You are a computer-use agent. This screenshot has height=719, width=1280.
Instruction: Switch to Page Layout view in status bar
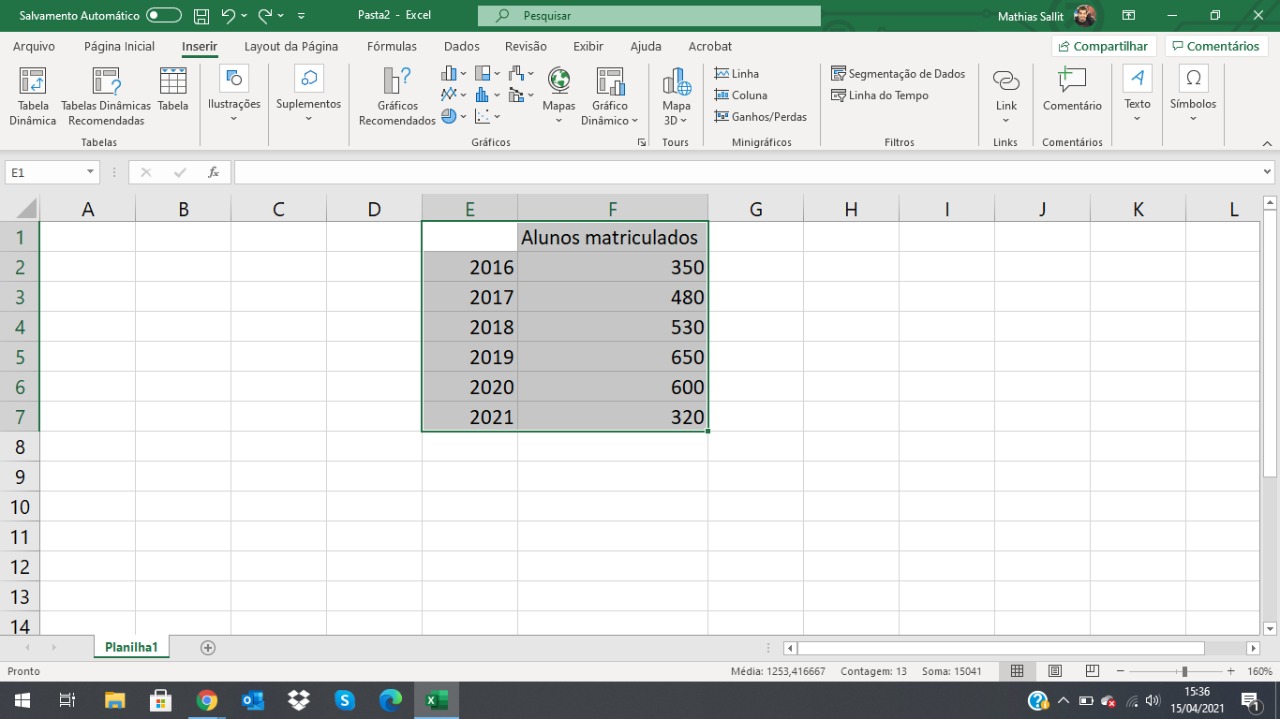[x=1054, y=671]
